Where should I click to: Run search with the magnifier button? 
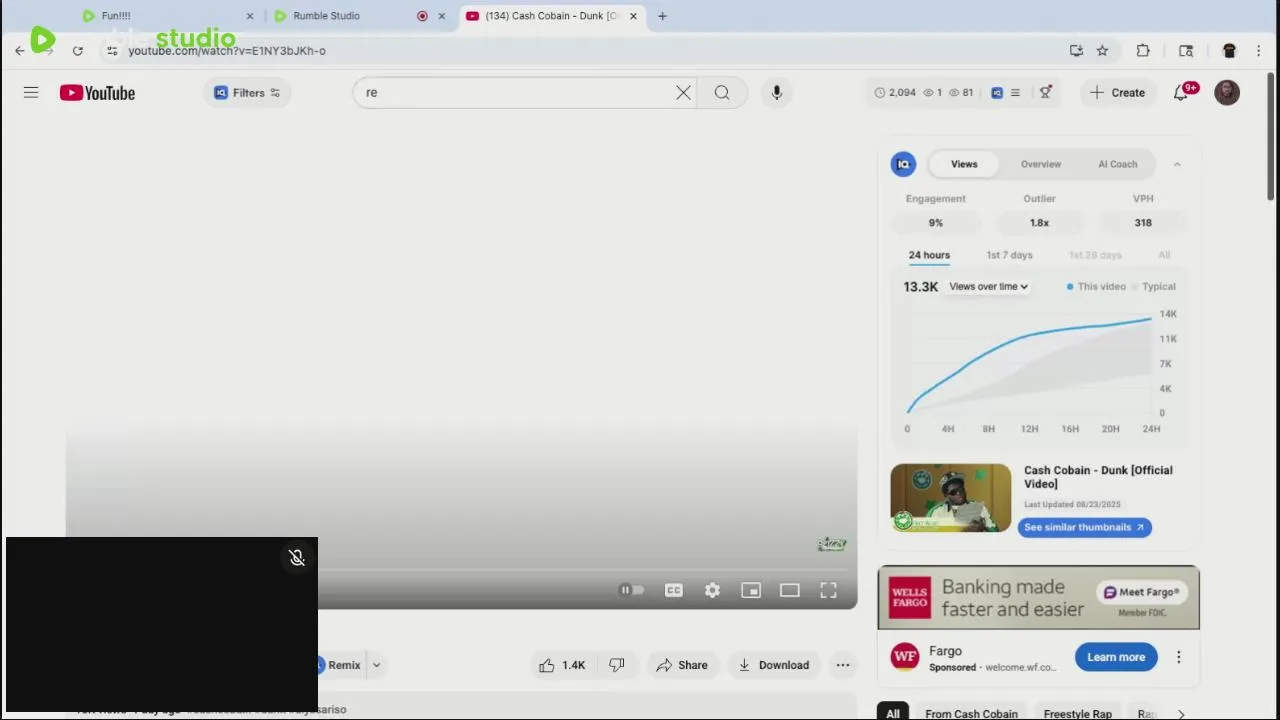coord(722,93)
